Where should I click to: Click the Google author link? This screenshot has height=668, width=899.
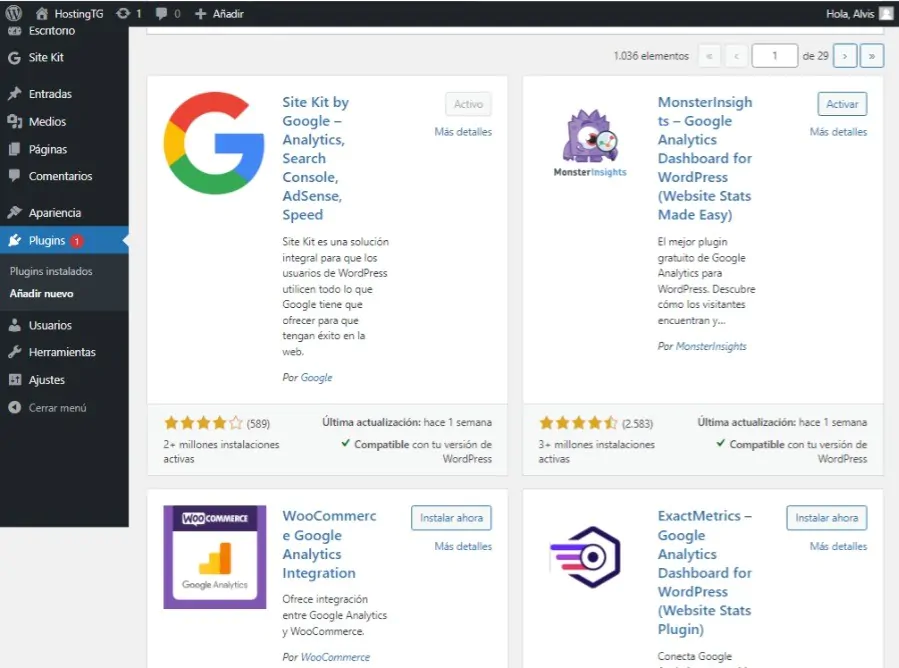[x=316, y=377]
